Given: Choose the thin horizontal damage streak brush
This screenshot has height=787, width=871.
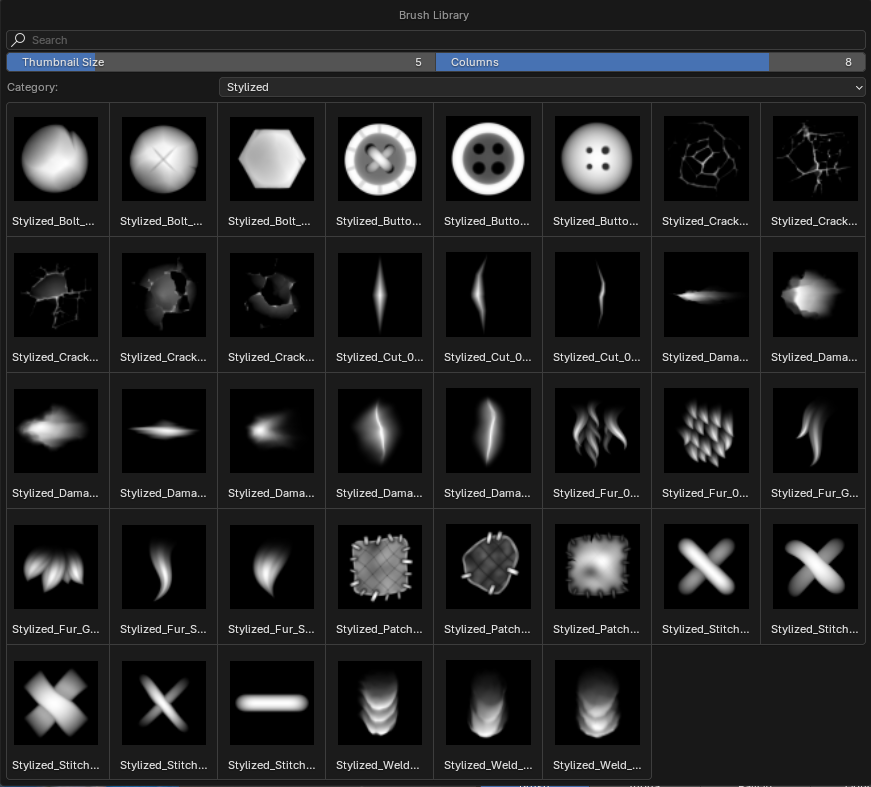Looking at the screenshot, I should pos(164,430).
